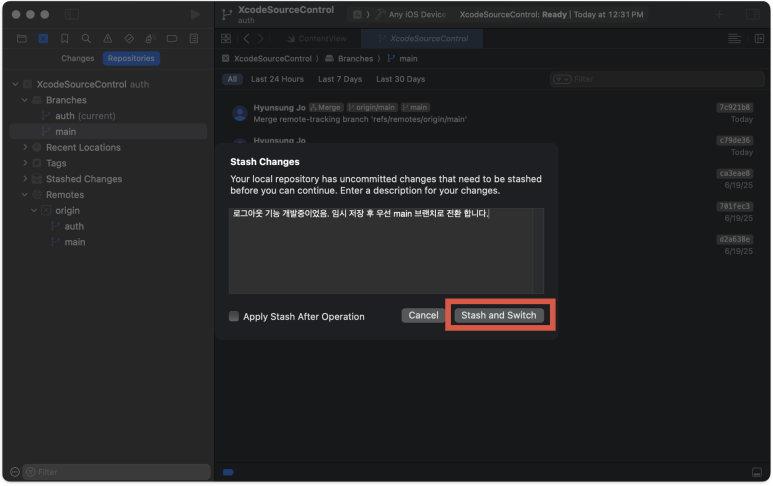
Task: Enable Apply Stash After Operation checkbox
Action: 234,316
